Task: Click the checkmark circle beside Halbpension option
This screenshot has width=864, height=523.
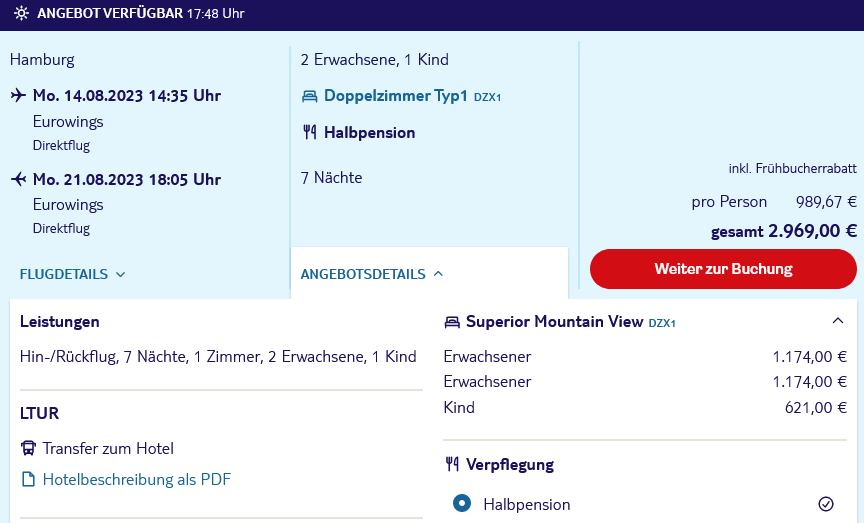Action: 825,504
